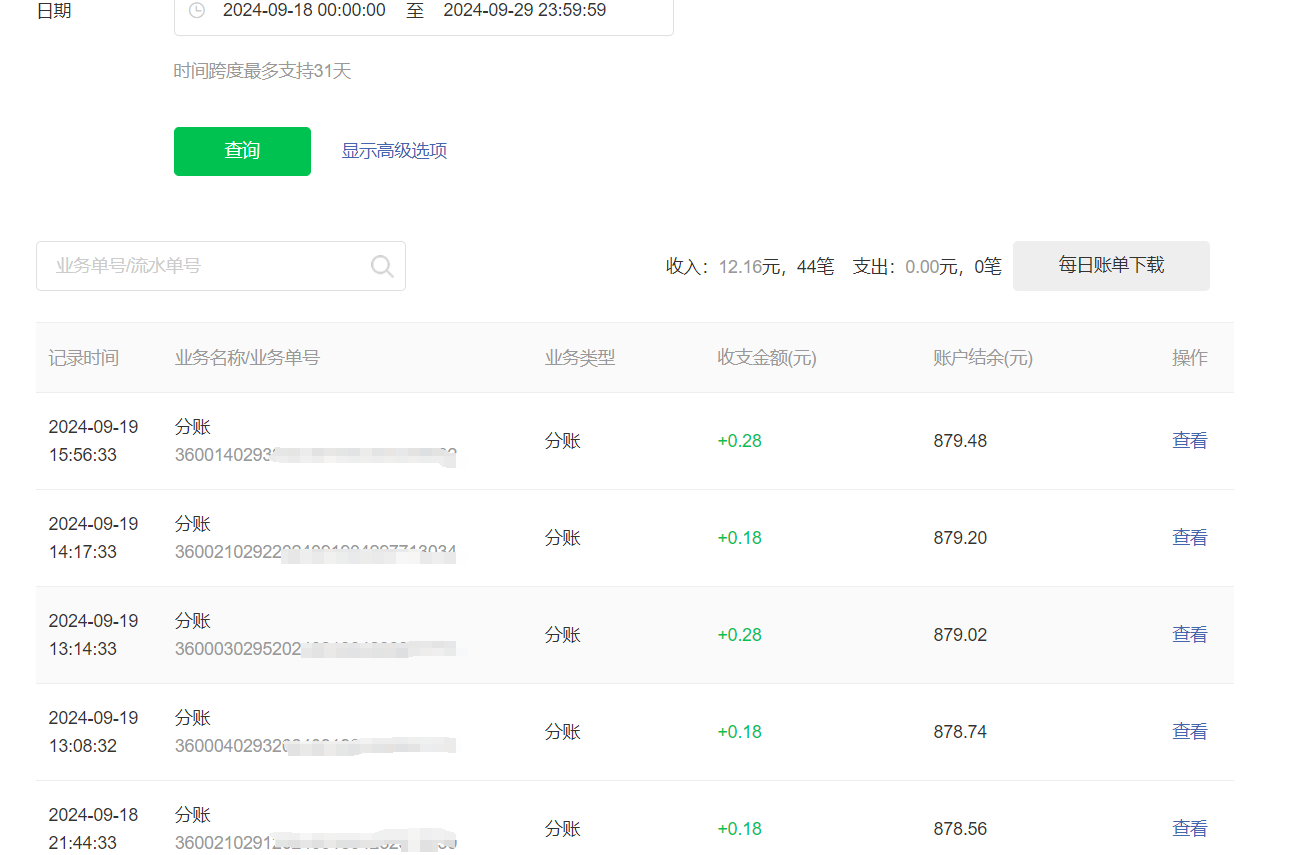Click the 收支金额(元) column header

[x=767, y=358]
